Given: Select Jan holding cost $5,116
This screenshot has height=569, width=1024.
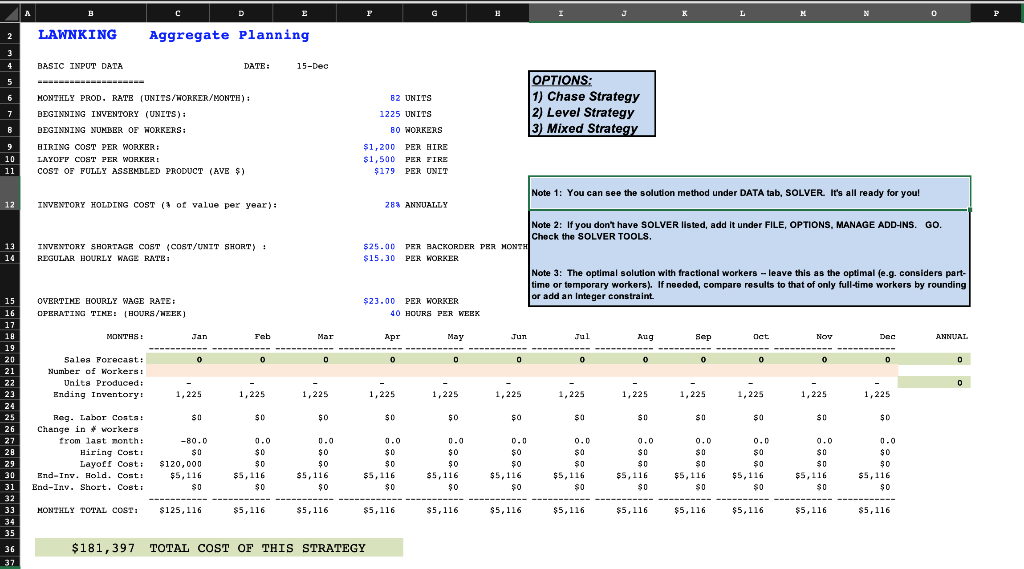Looking at the screenshot, I should pyautogui.click(x=186, y=476).
